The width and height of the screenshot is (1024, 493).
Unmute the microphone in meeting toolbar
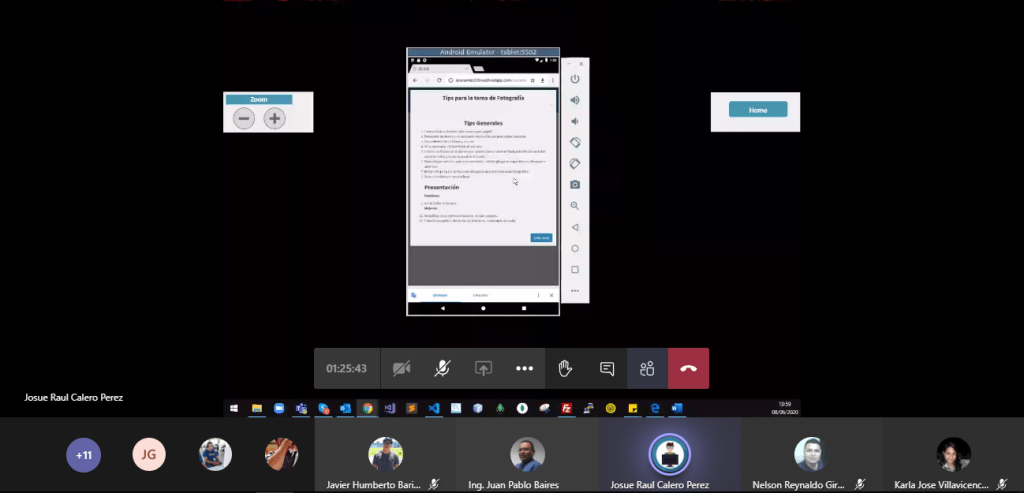point(442,368)
